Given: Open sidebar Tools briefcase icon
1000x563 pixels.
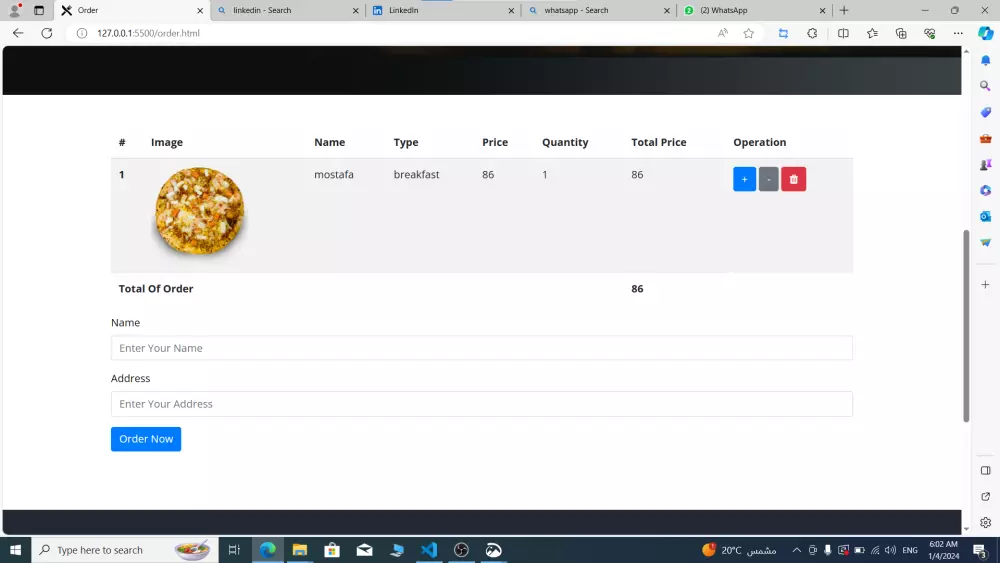Looking at the screenshot, I should (x=985, y=138).
